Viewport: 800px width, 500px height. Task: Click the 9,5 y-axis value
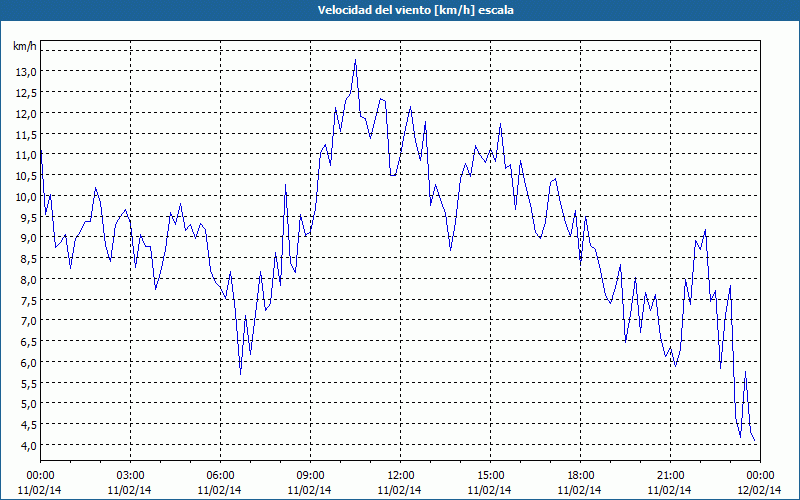(x=29, y=217)
